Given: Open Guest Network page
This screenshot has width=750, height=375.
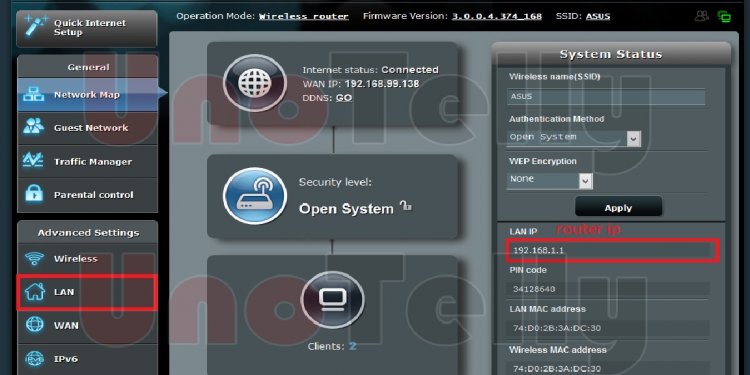Looking at the screenshot, I should tap(88, 128).
